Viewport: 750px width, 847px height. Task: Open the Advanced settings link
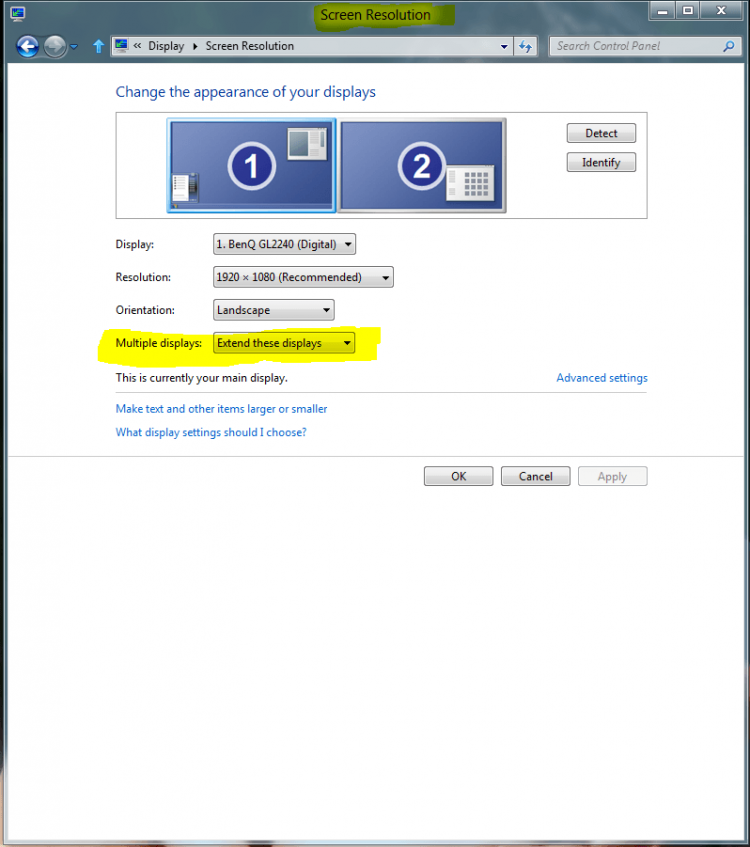coord(601,378)
